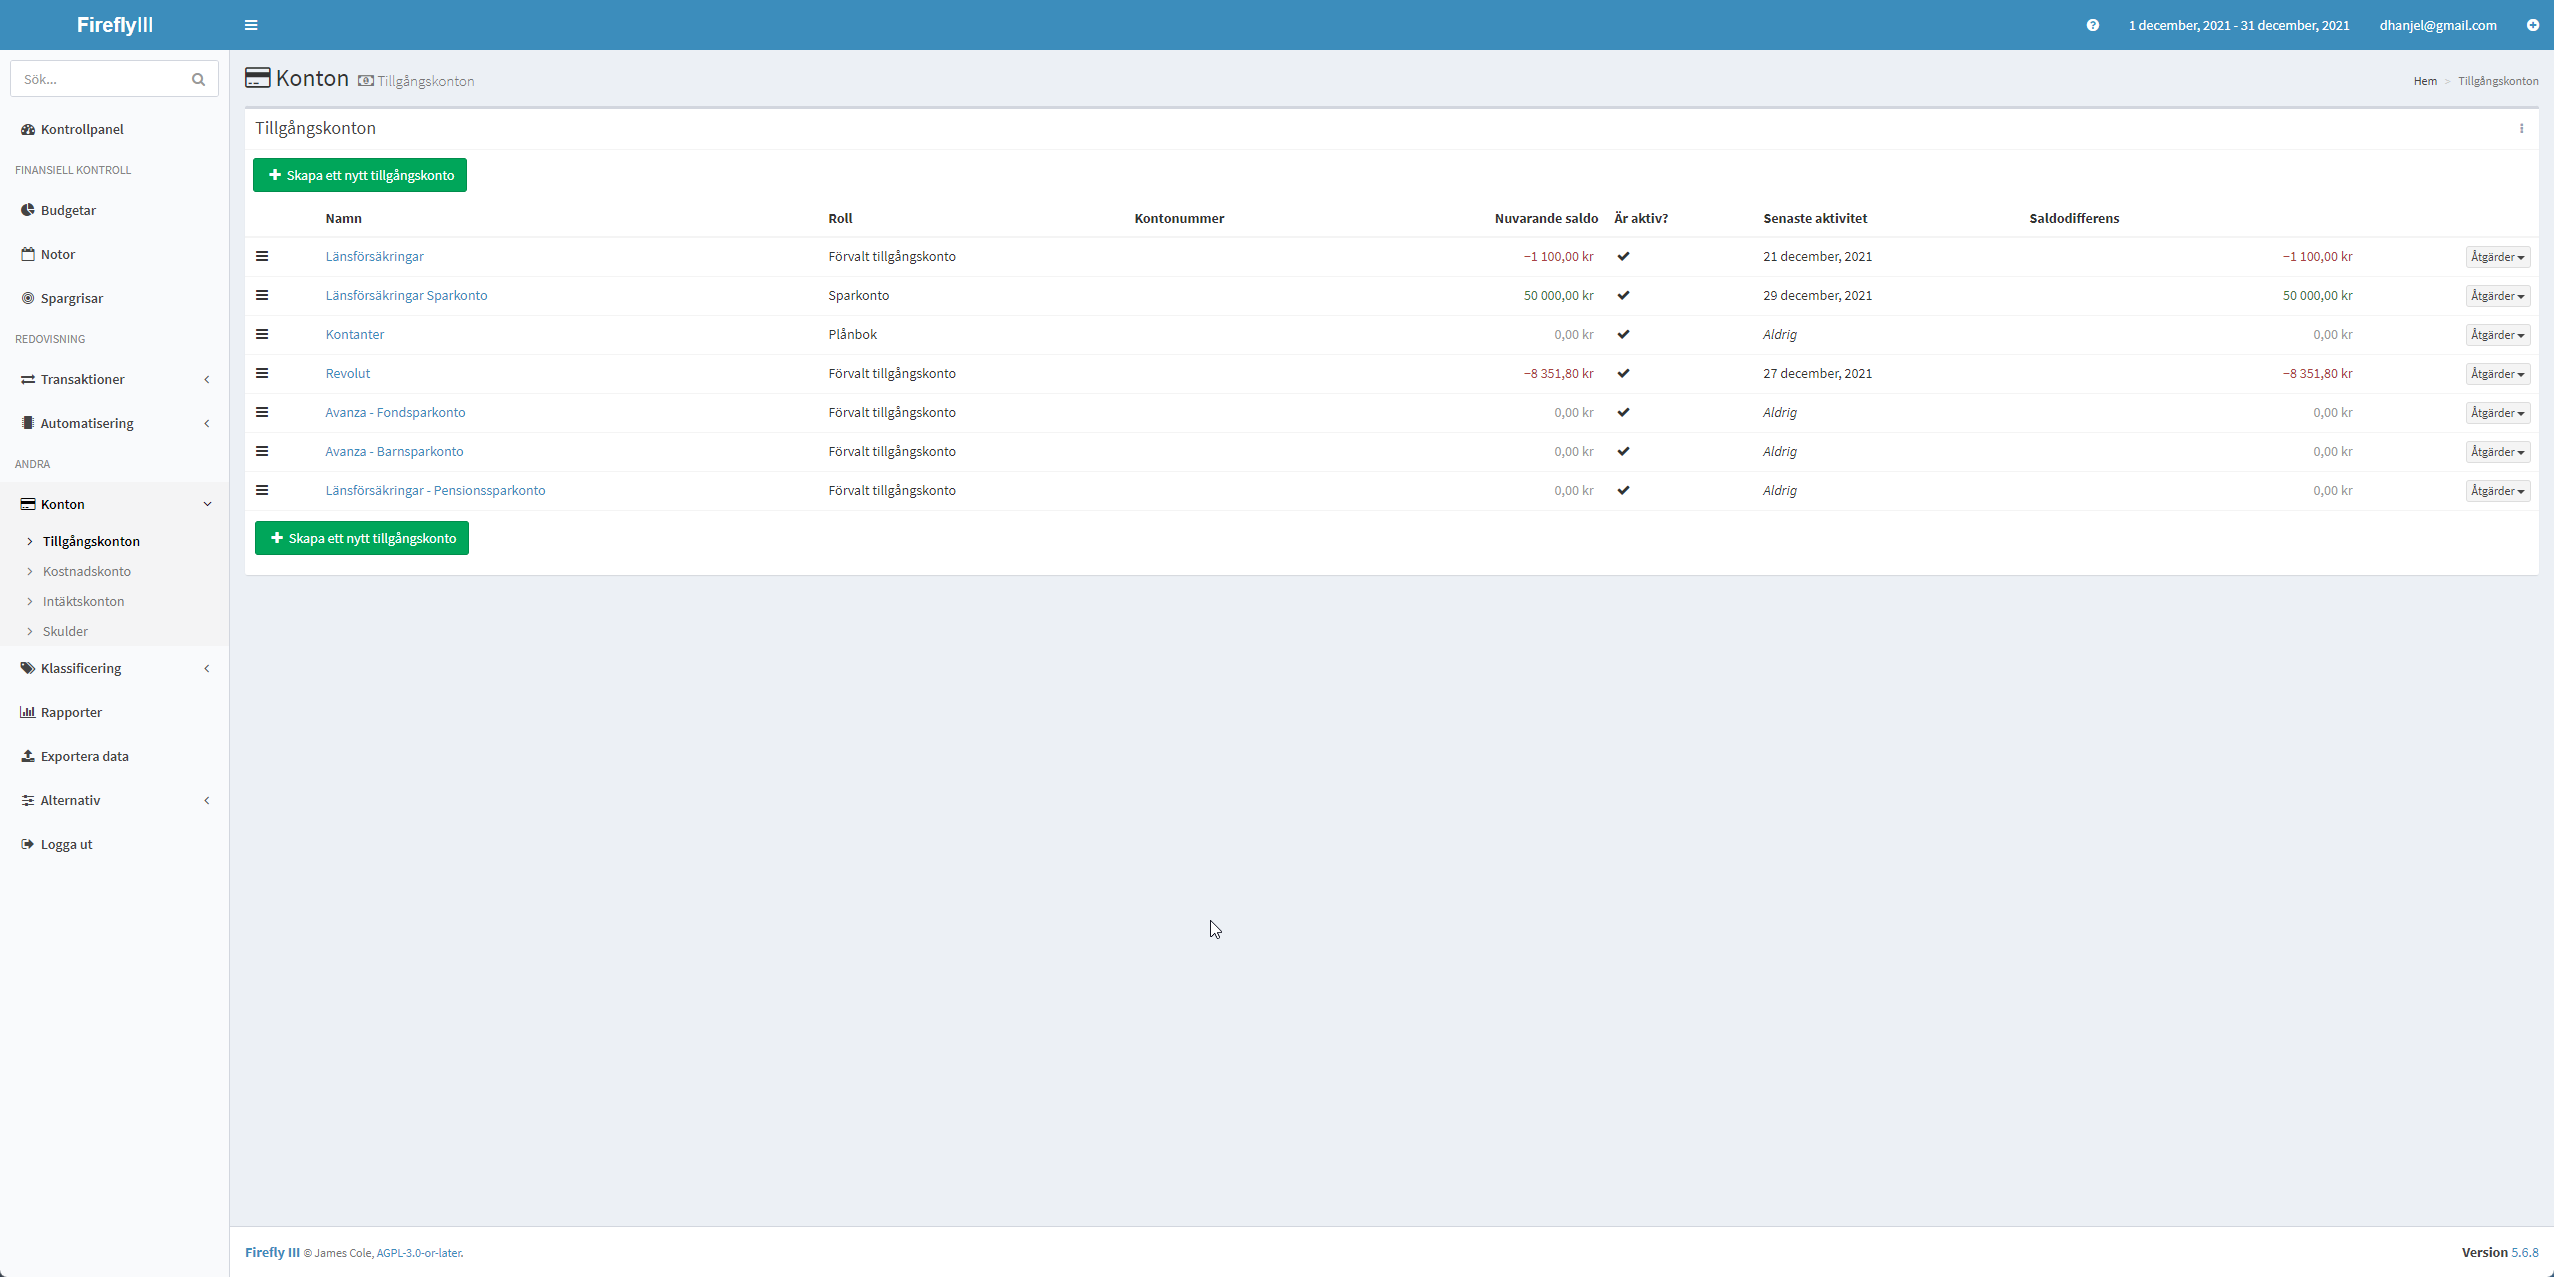Image resolution: width=2554 pixels, height=1277 pixels.
Task: Click the plus icon in top-right corner
Action: (2532, 25)
